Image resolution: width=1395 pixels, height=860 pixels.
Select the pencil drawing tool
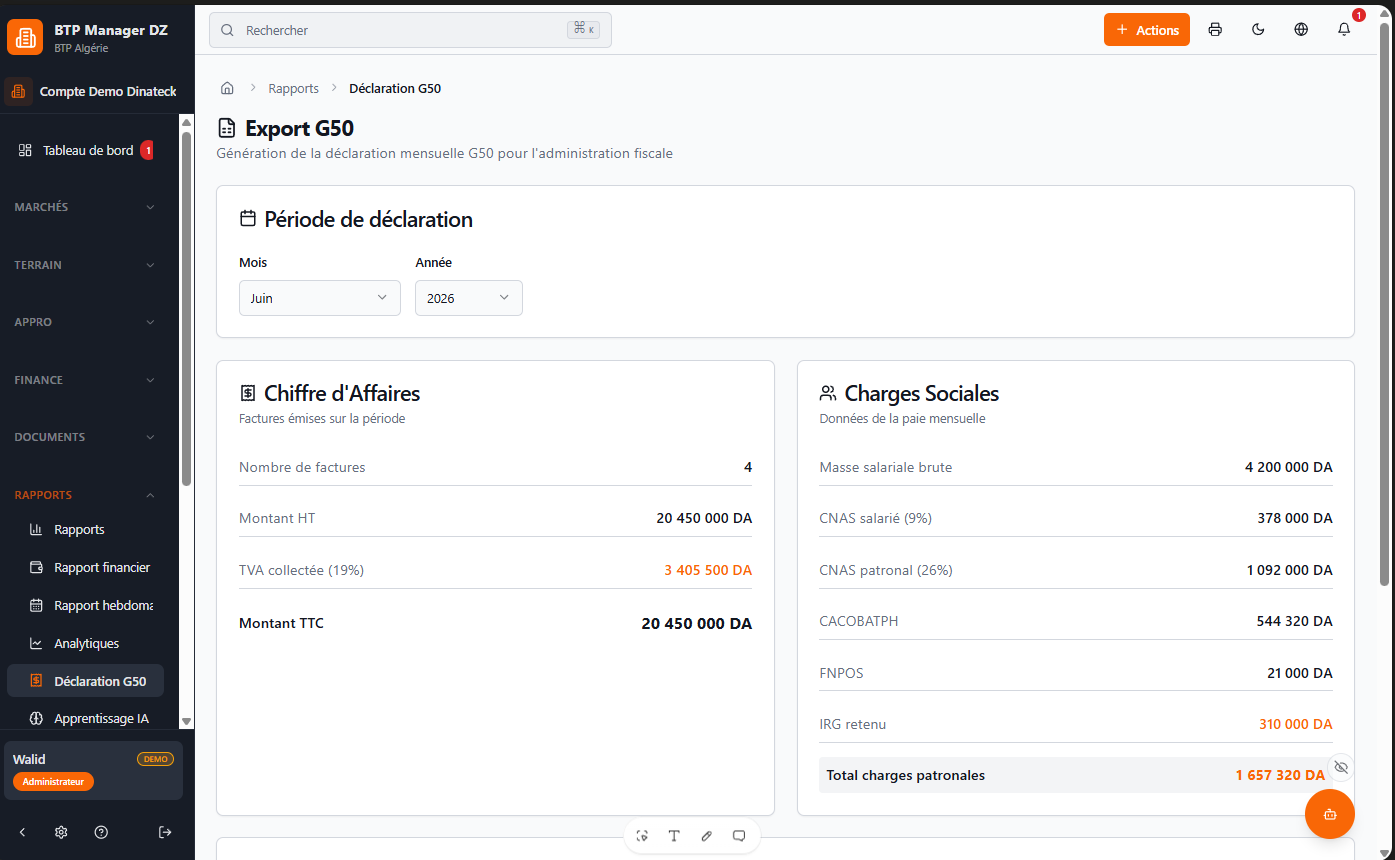tap(707, 836)
